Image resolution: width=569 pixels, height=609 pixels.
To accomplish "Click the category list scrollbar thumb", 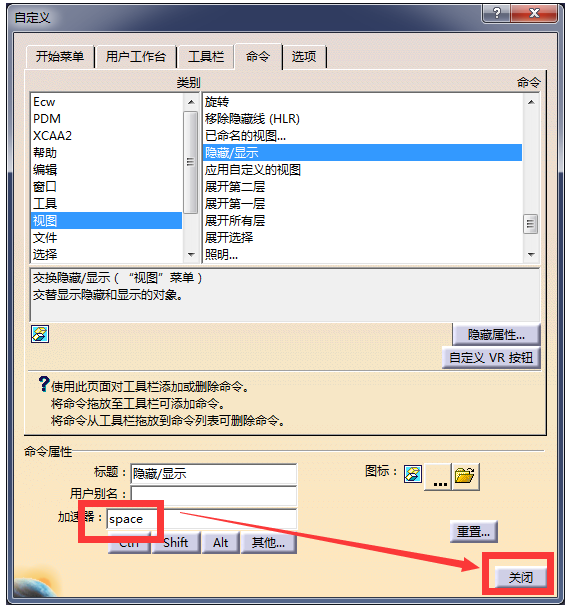I will coord(191,162).
